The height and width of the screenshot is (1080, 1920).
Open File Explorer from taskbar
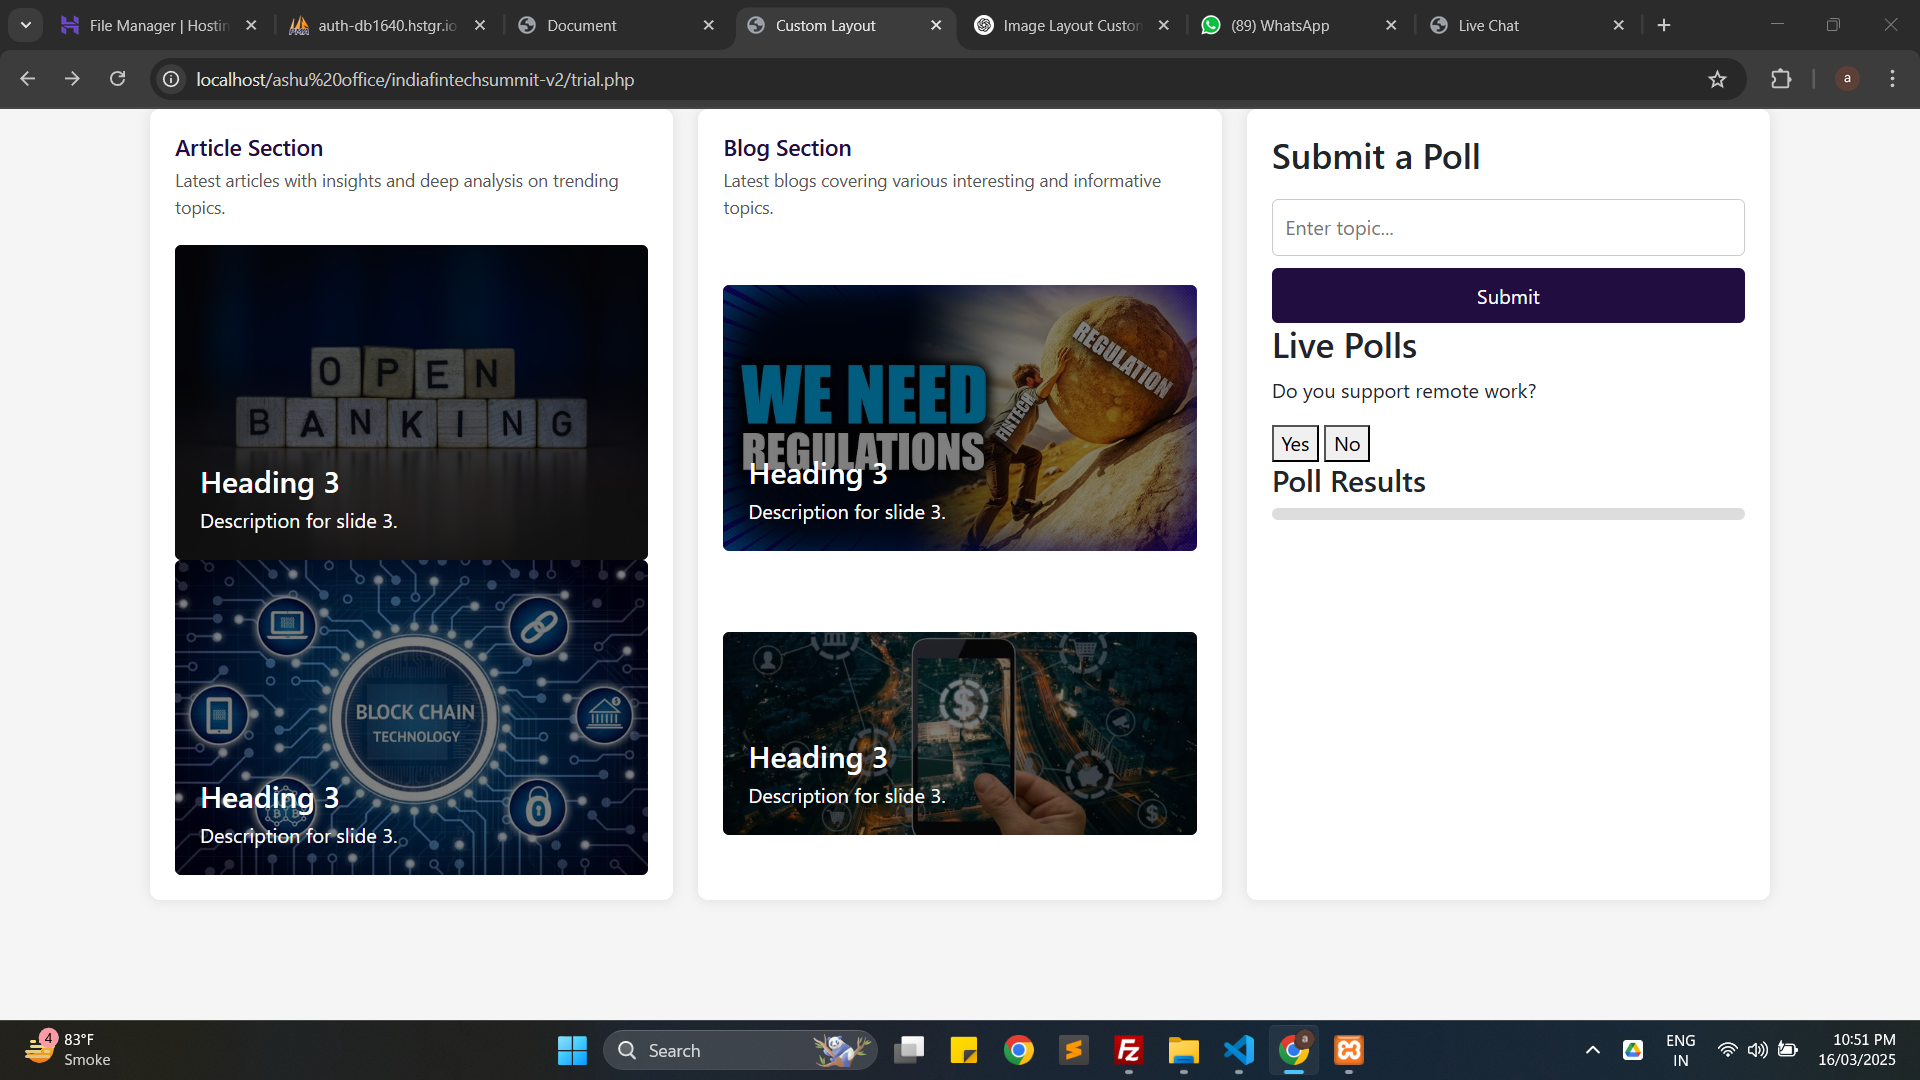[1184, 1050]
